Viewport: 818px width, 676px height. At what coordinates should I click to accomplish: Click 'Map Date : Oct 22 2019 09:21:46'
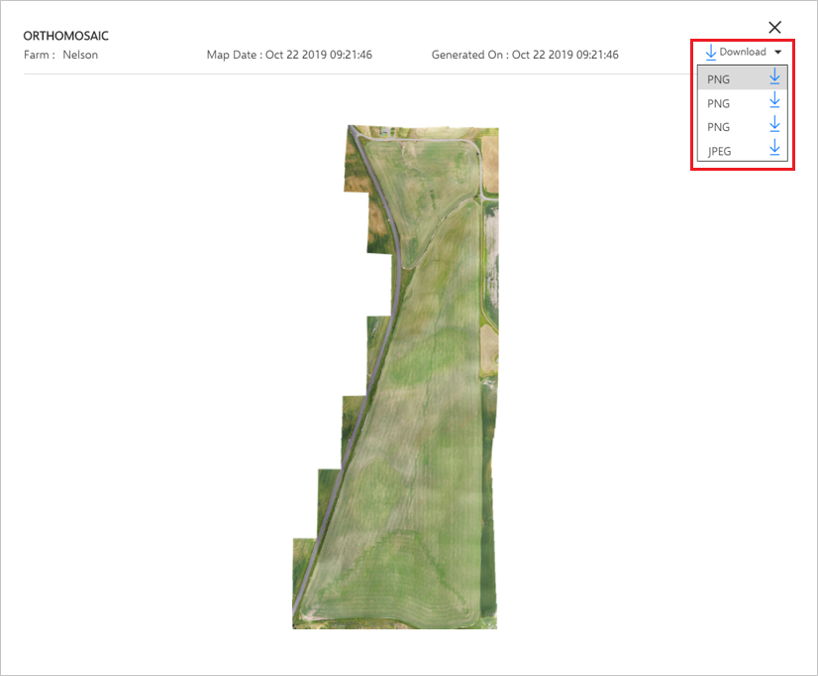tap(290, 55)
